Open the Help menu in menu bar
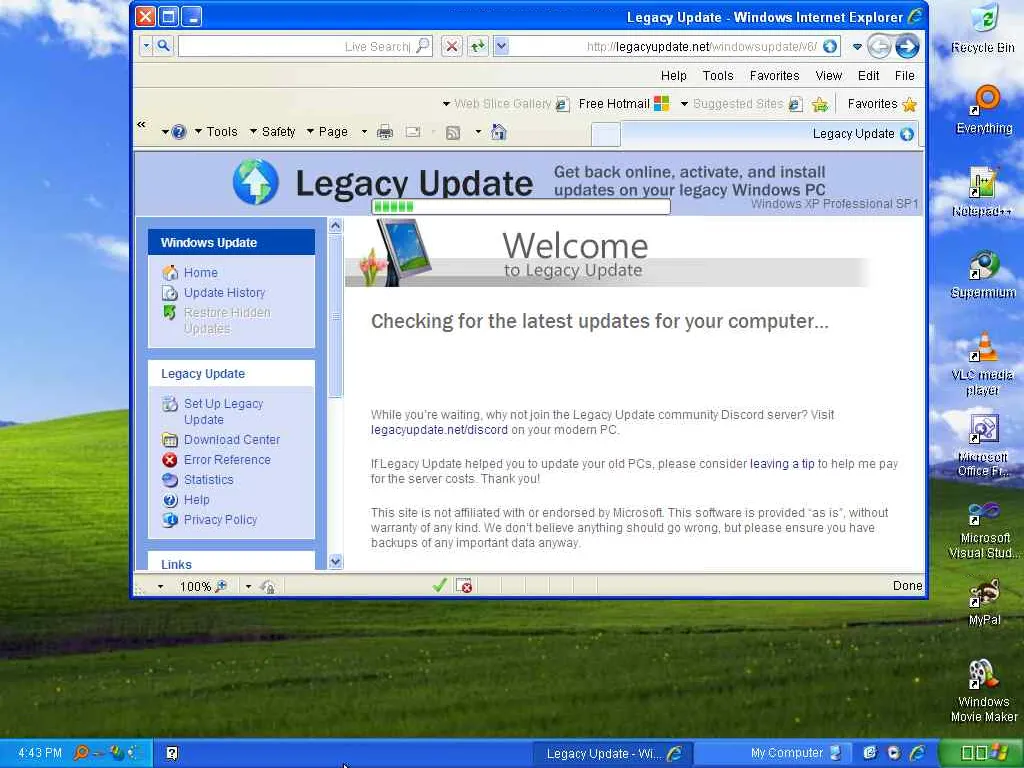This screenshot has width=1024, height=768. (x=673, y=76)
